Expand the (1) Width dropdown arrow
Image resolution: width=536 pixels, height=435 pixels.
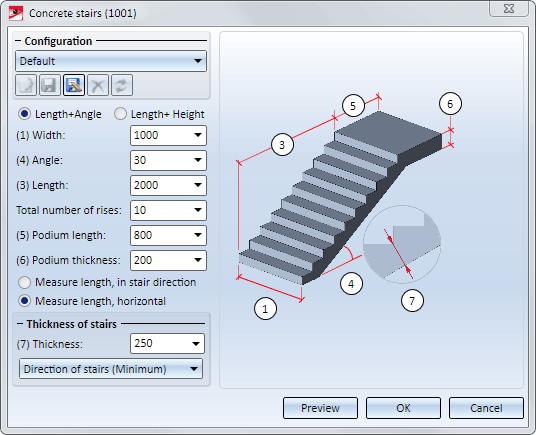click(198, 135)
